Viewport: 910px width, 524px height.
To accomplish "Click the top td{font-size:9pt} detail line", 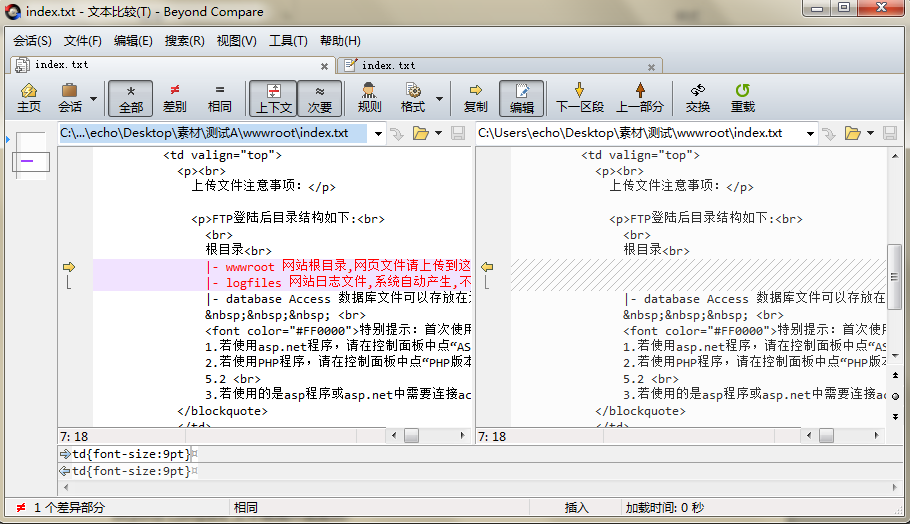I will (133, 454).
